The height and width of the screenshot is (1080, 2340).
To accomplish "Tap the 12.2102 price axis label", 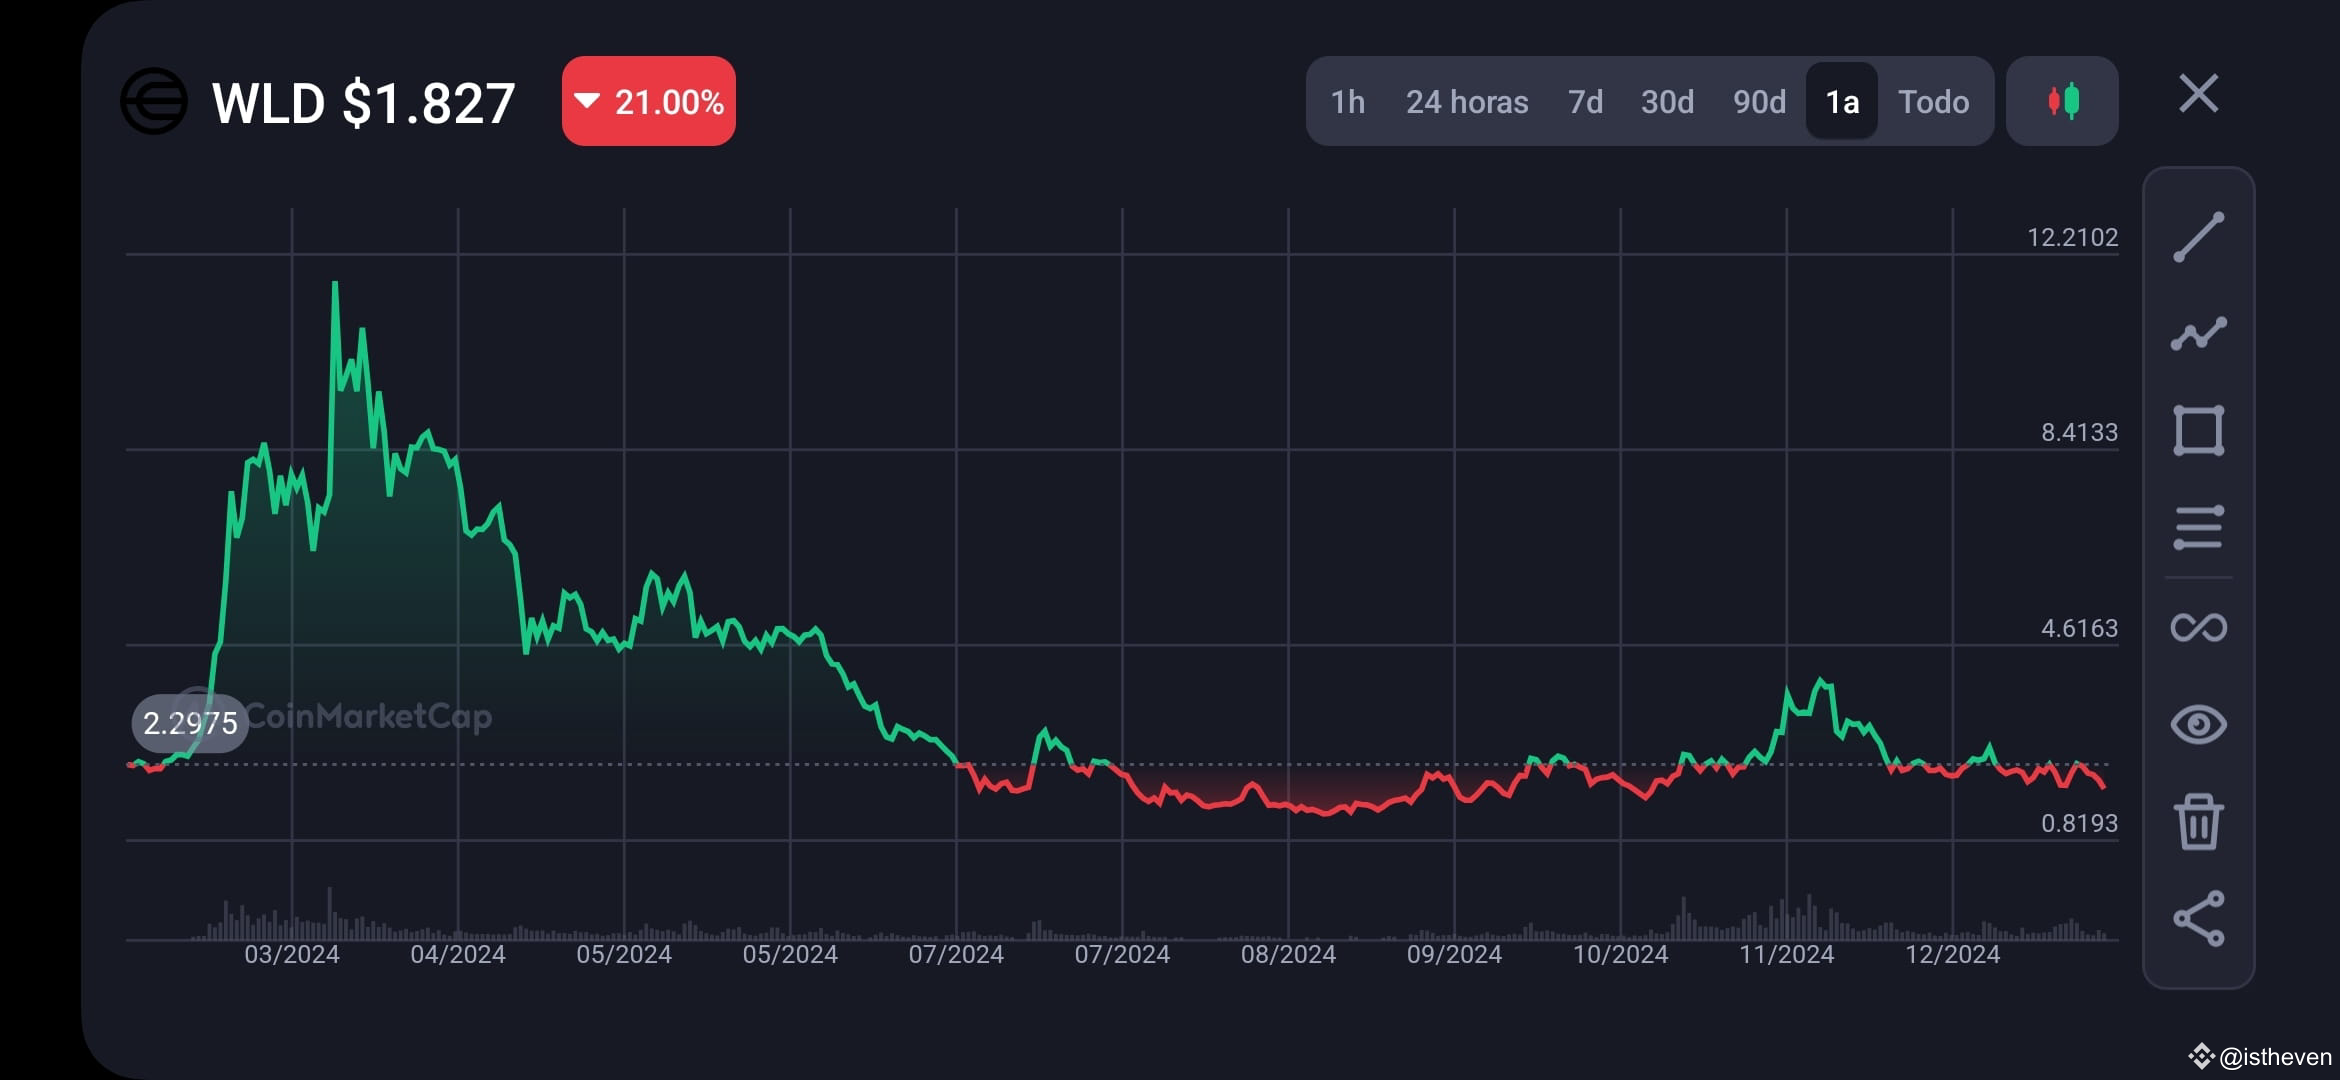I will click(x=2072, y=238).
